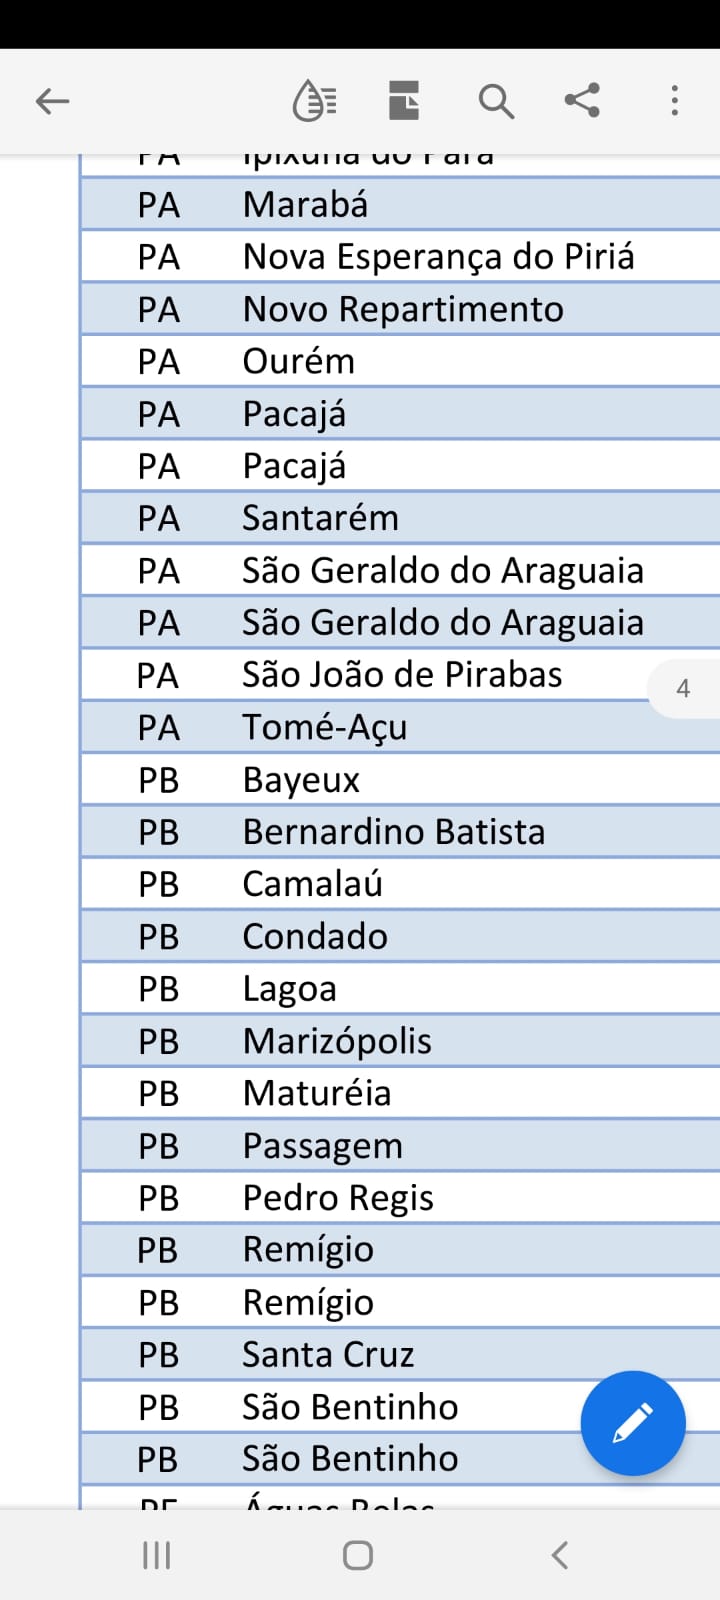Select the page 4 scroll indicator
This screenshot has width=720, height=1600.
684,688
